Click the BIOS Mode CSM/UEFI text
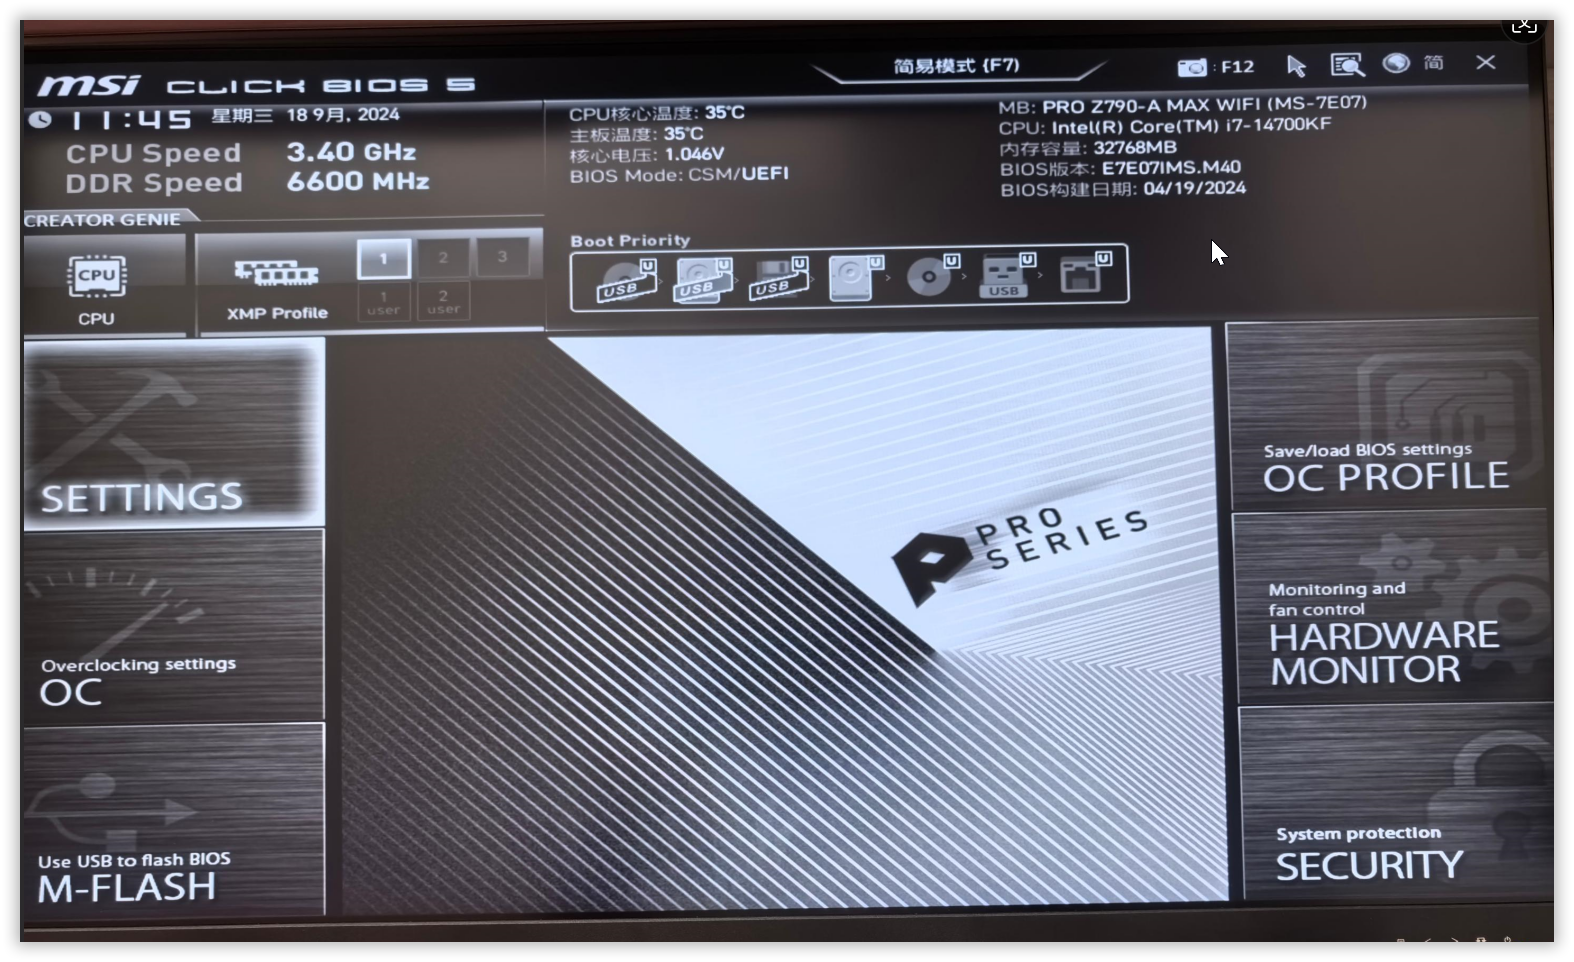Screen dimensions: 1574x962 pos(679,175)
